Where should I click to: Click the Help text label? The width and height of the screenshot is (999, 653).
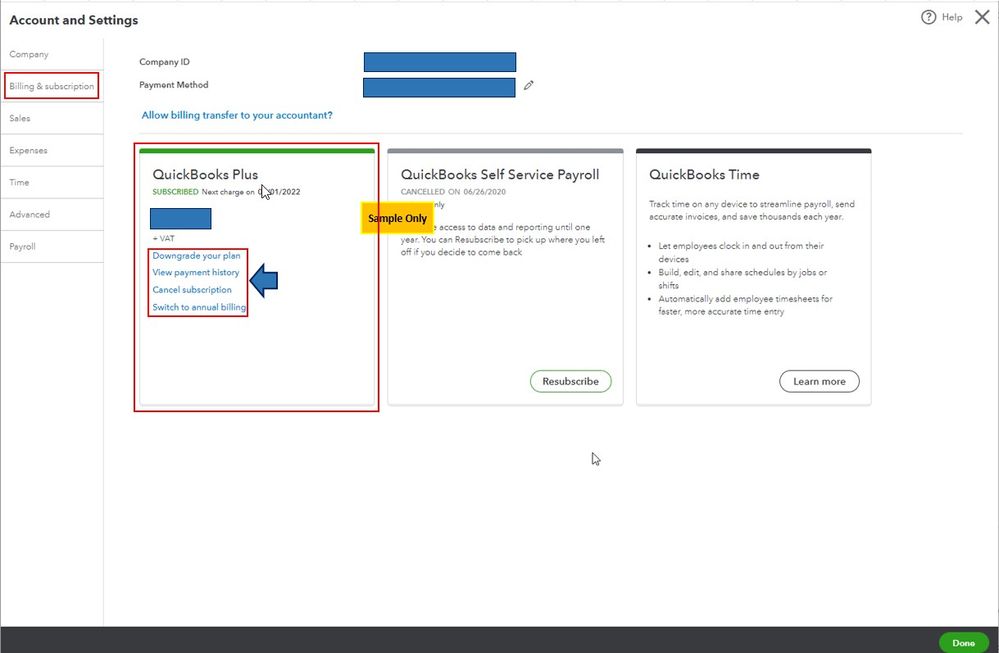coord(952,17)
